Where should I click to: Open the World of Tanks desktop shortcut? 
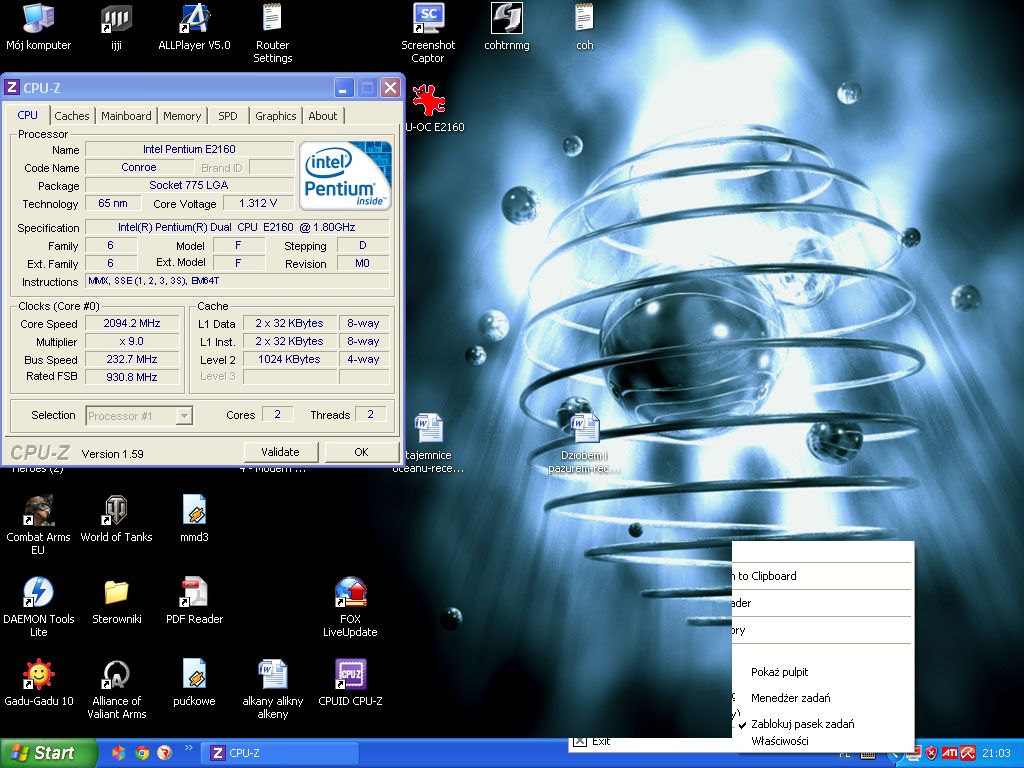click(x=116, y=511)
